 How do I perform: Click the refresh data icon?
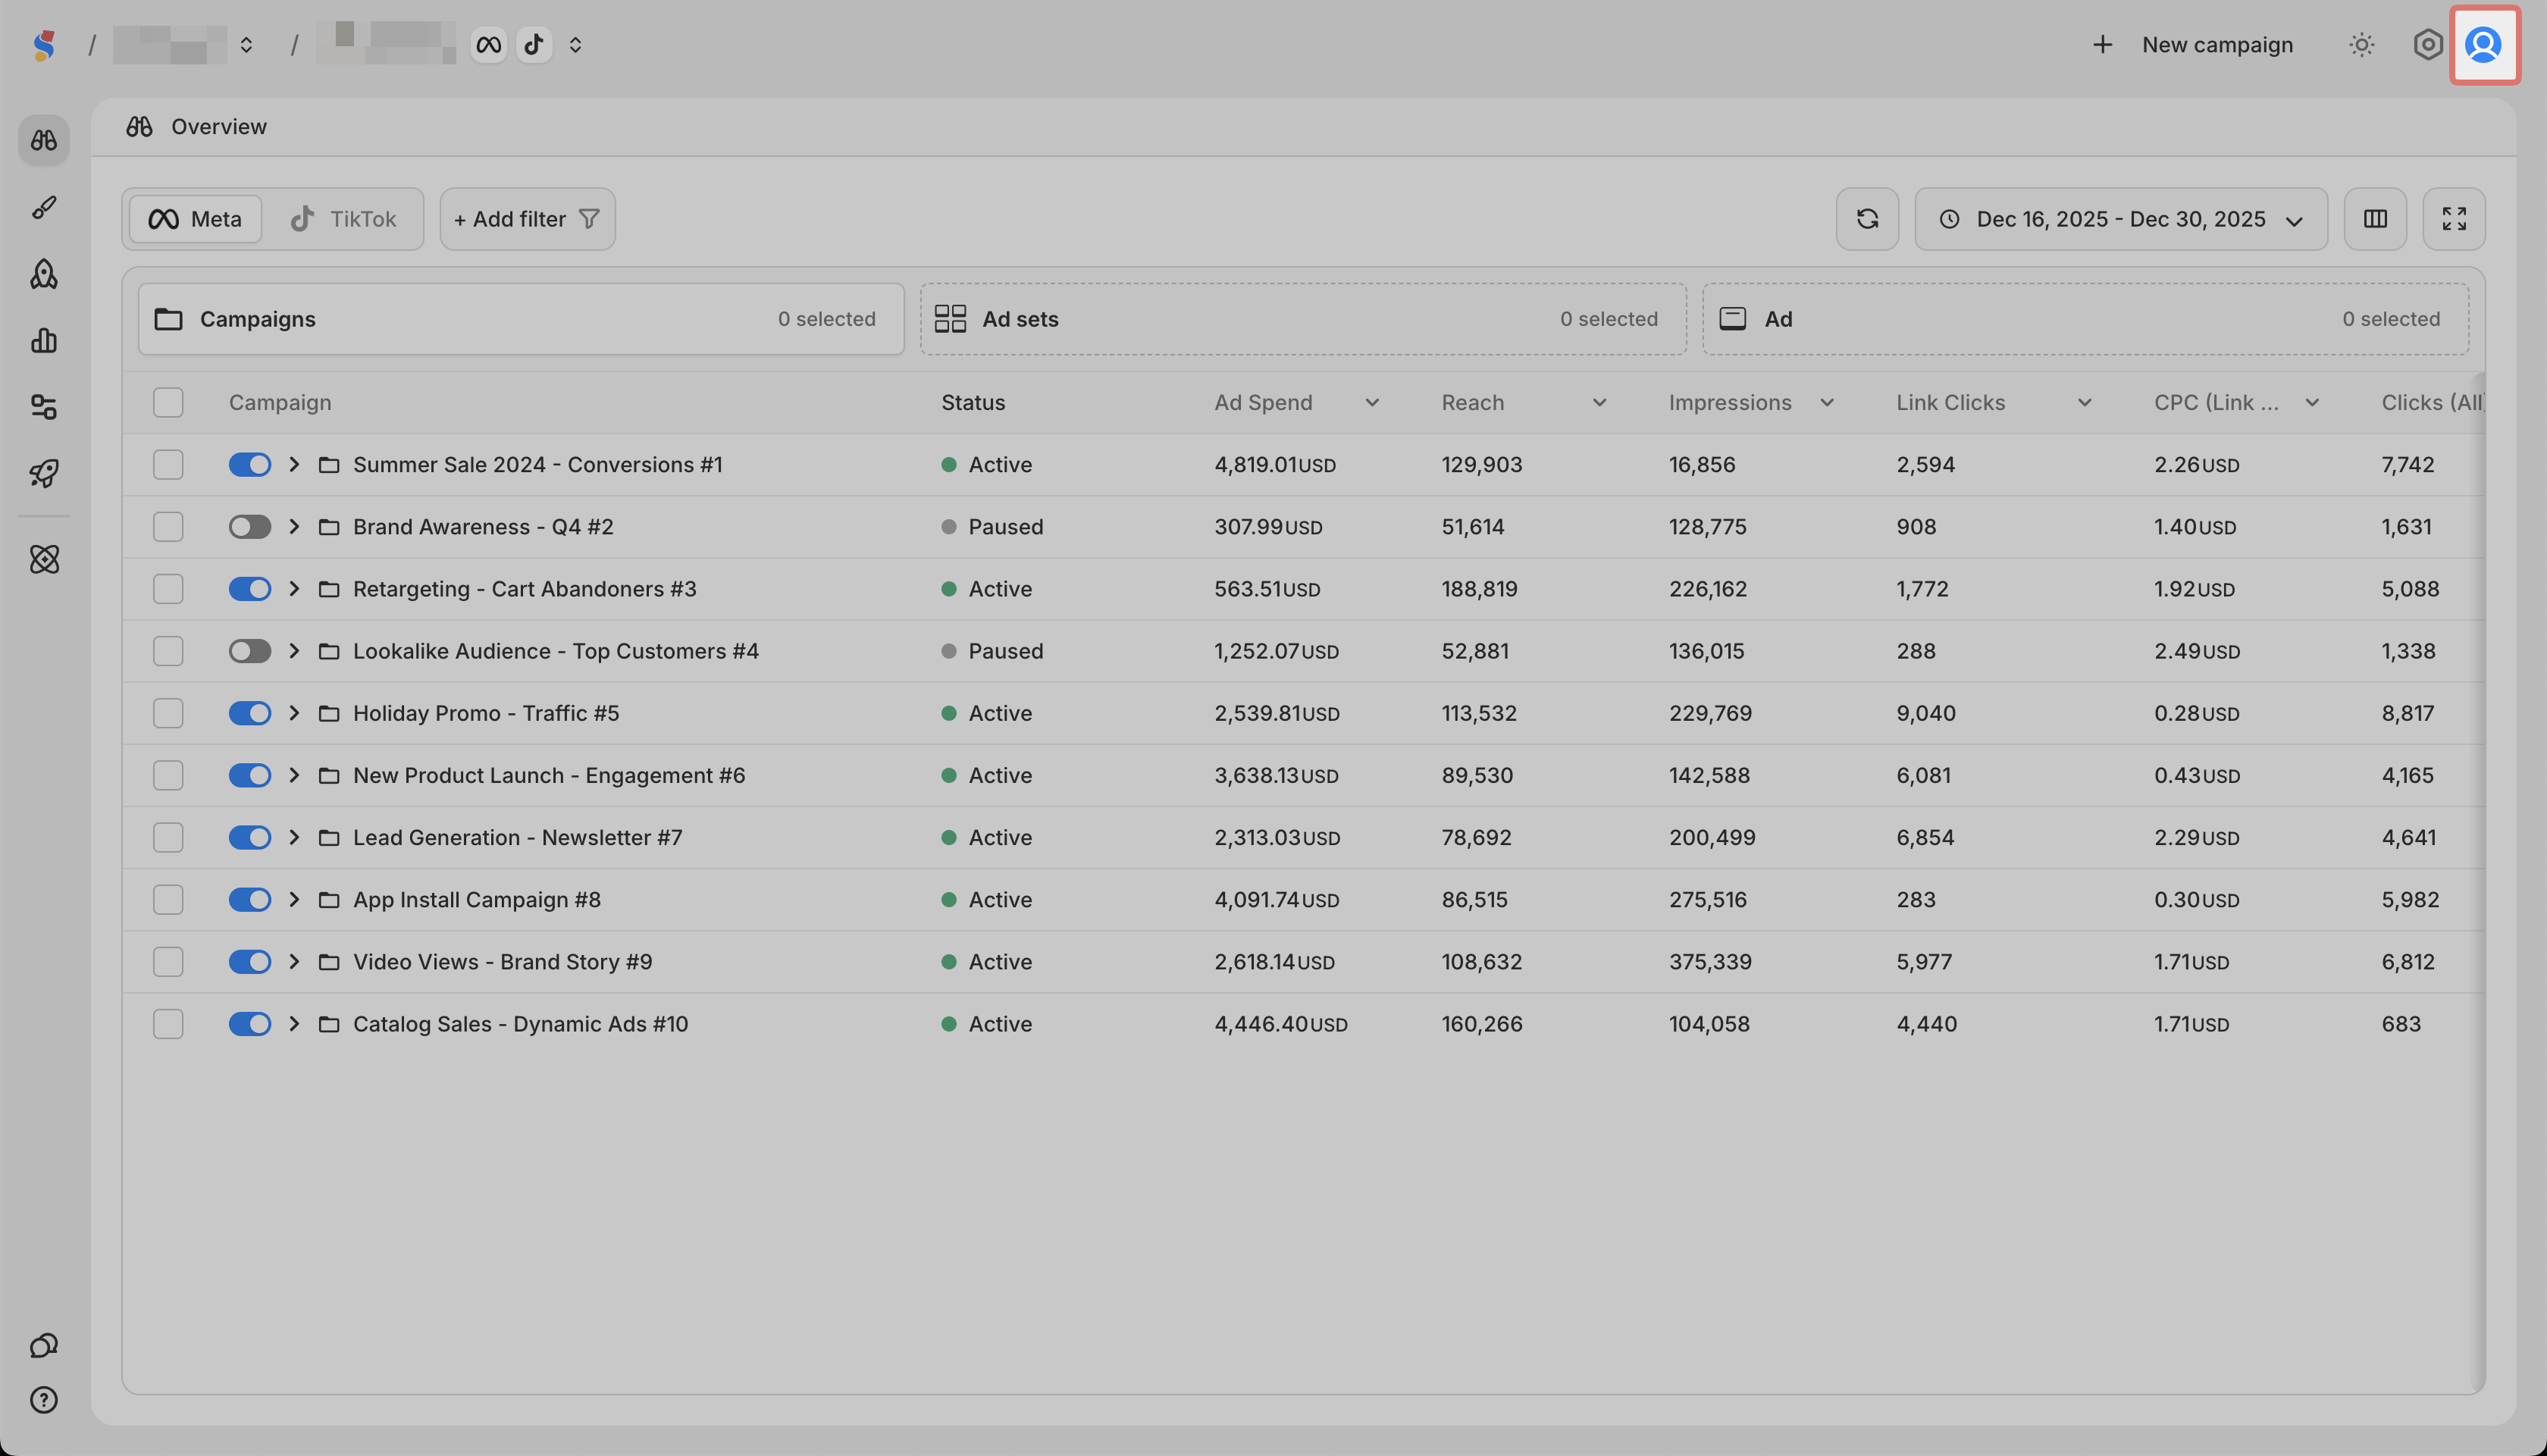(1867, 219)
